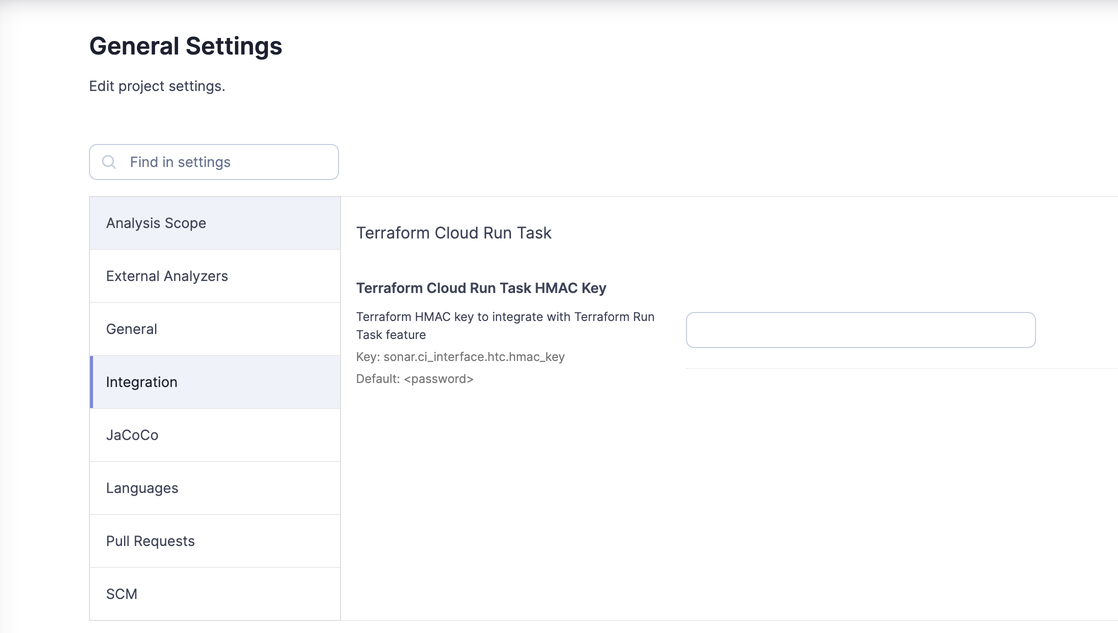Click the Terraform Cloud Run Task heading
The height and width of the screenshot is (633, 1118).
[x=453, y=232]
